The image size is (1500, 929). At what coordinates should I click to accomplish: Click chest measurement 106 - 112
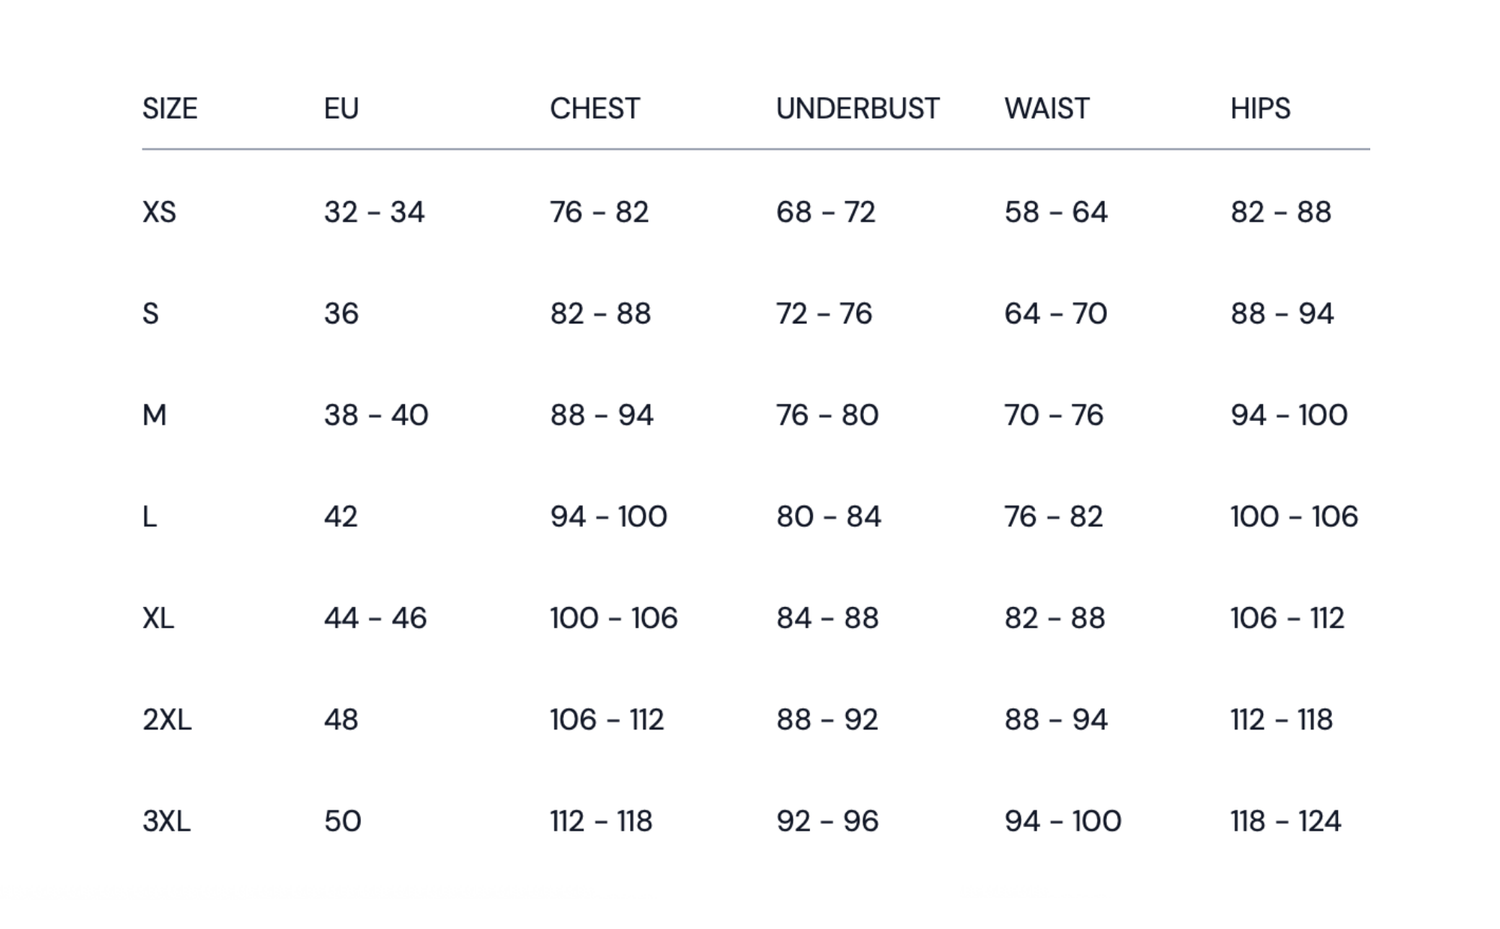pos(607,720)
